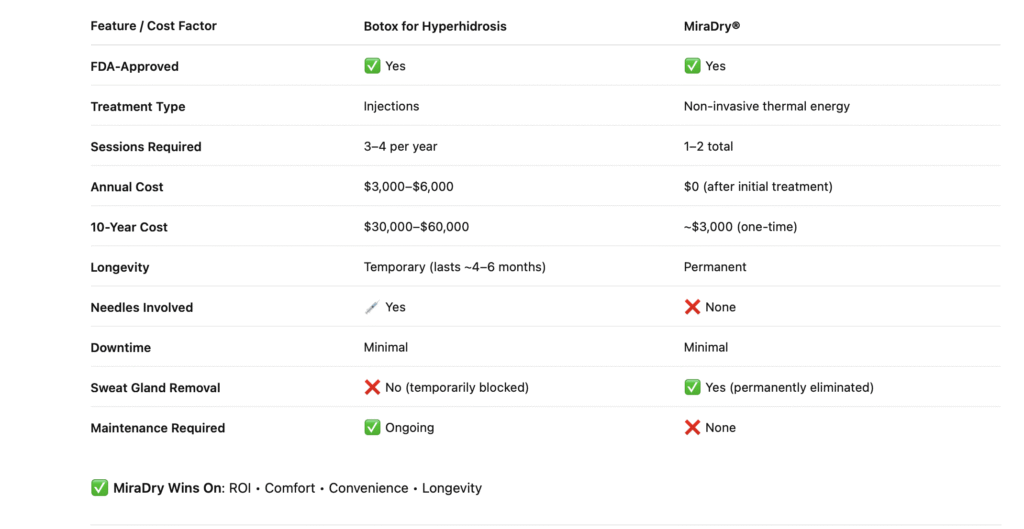Image resolution: width=1024 pixels, height=529 pixels.
Task: Click green checkmark in MiraDry FDA-Approved cell
Action: pos(692,66)
